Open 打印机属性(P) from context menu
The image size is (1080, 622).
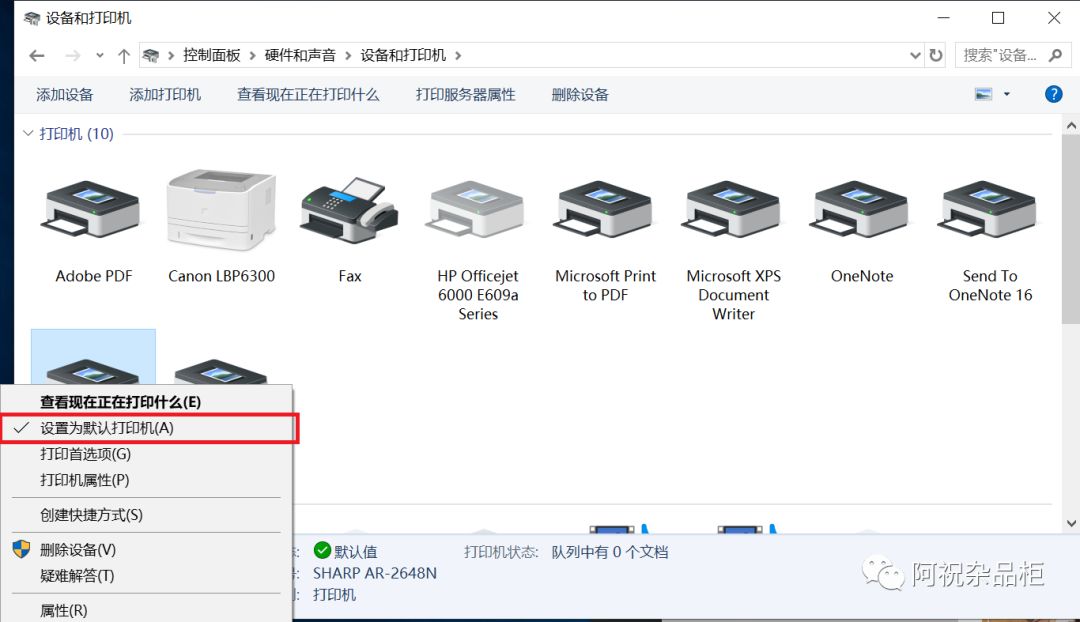pyautogui.click(x=147, y=480)
